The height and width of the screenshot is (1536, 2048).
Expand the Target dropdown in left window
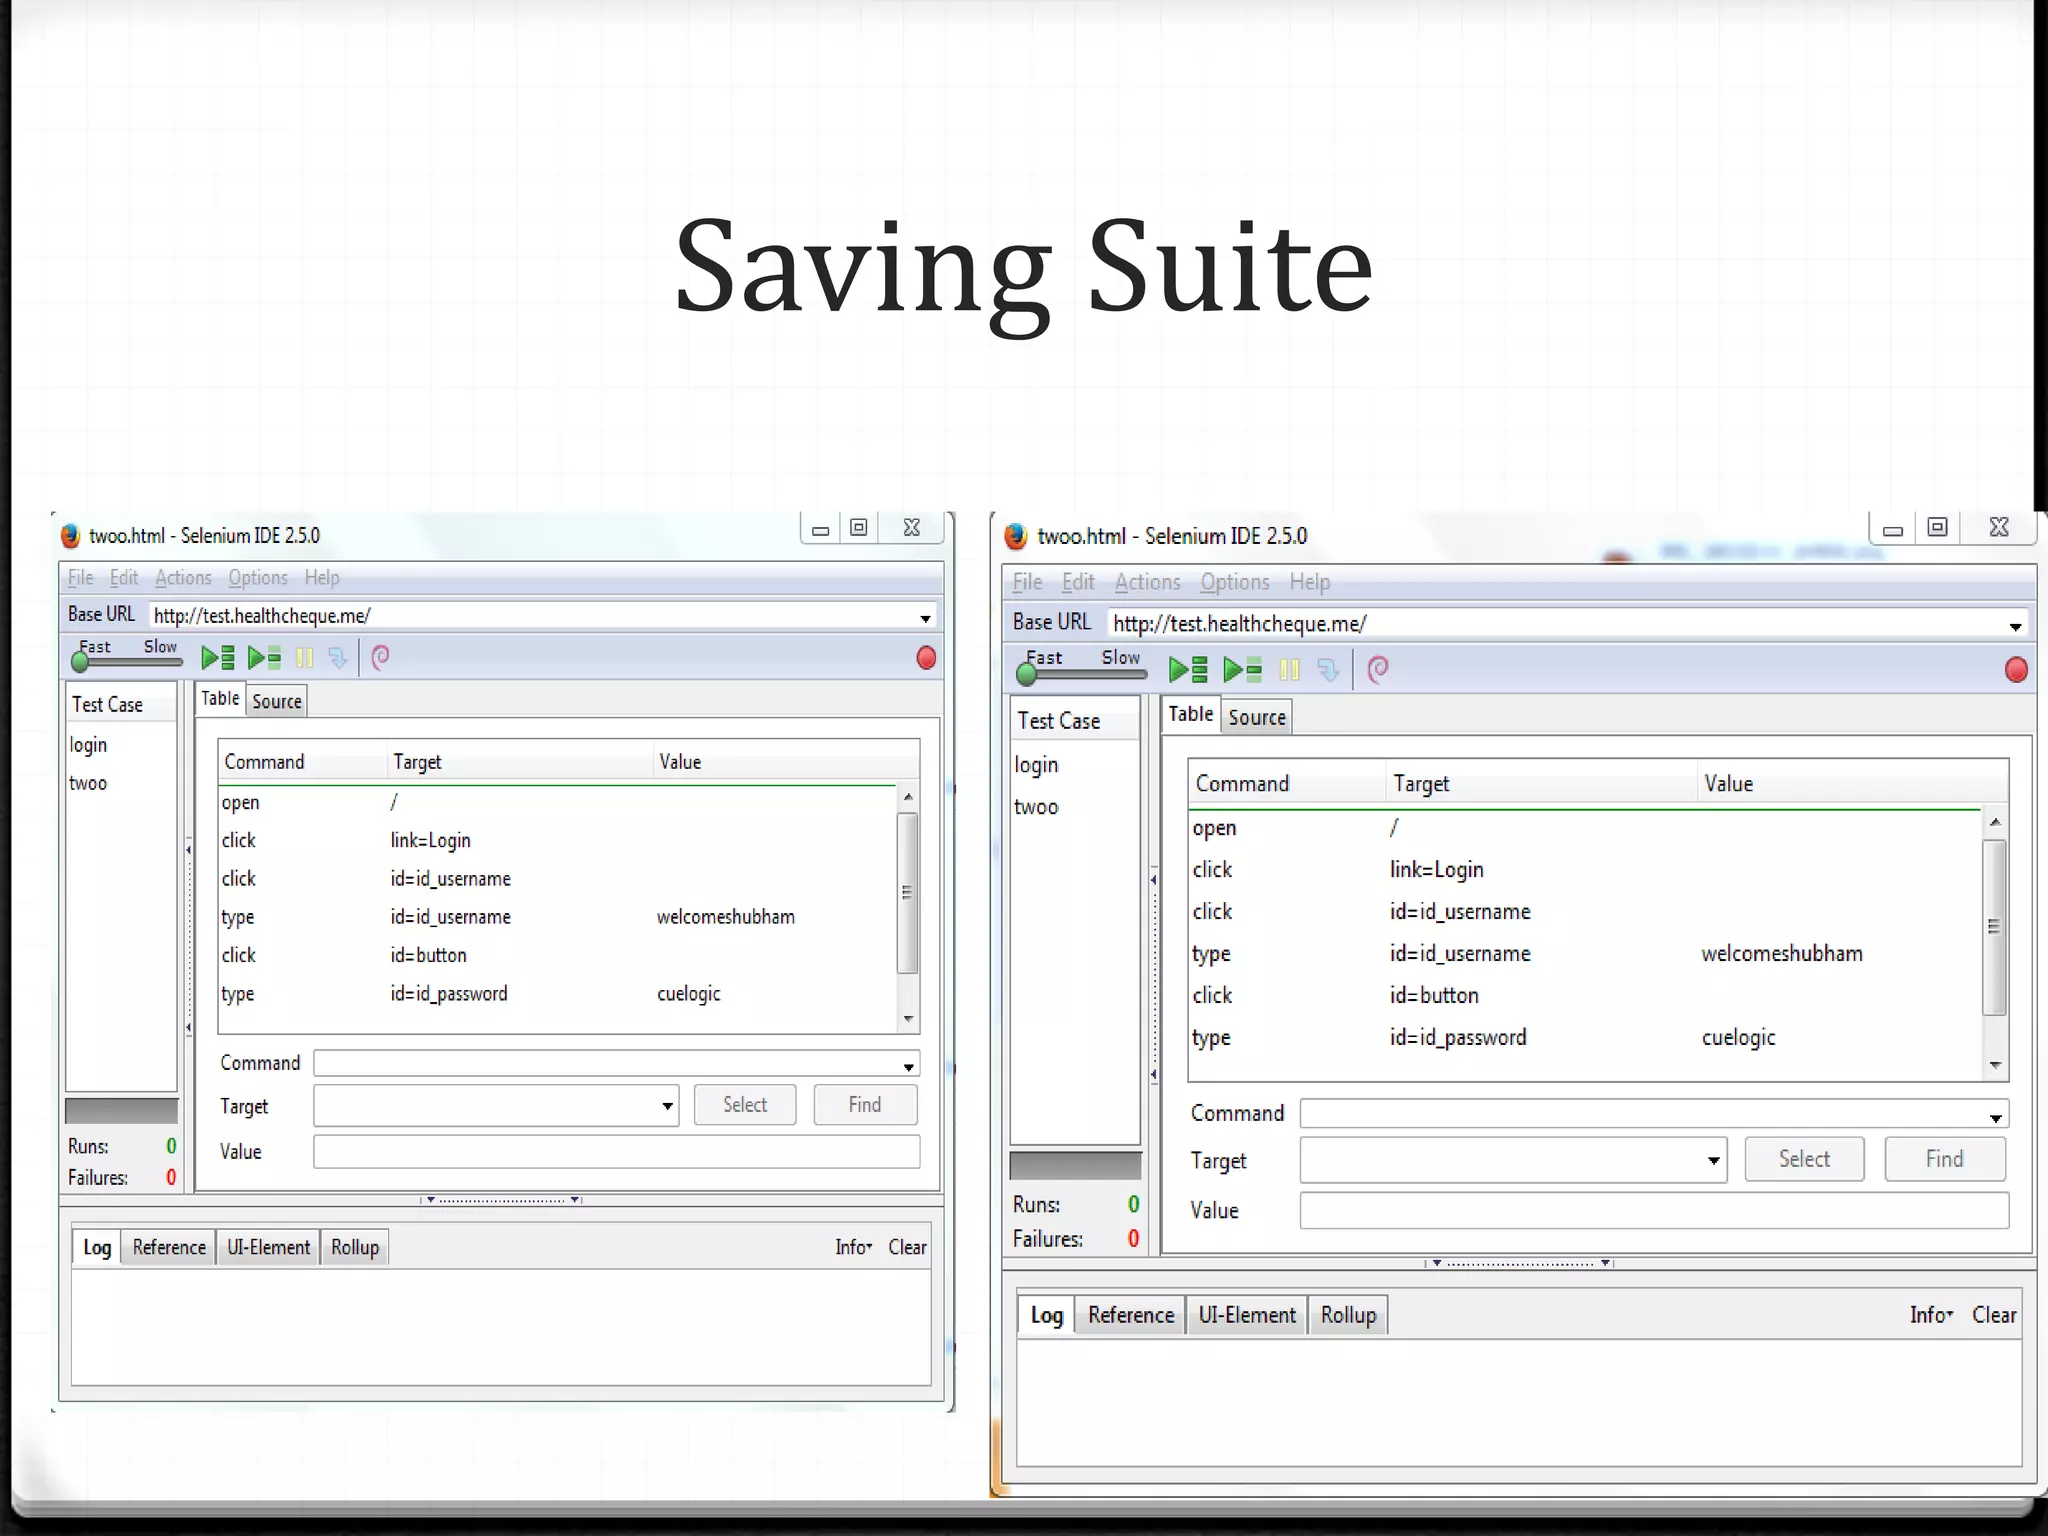pyautogui.click(x=667, y=1106)
